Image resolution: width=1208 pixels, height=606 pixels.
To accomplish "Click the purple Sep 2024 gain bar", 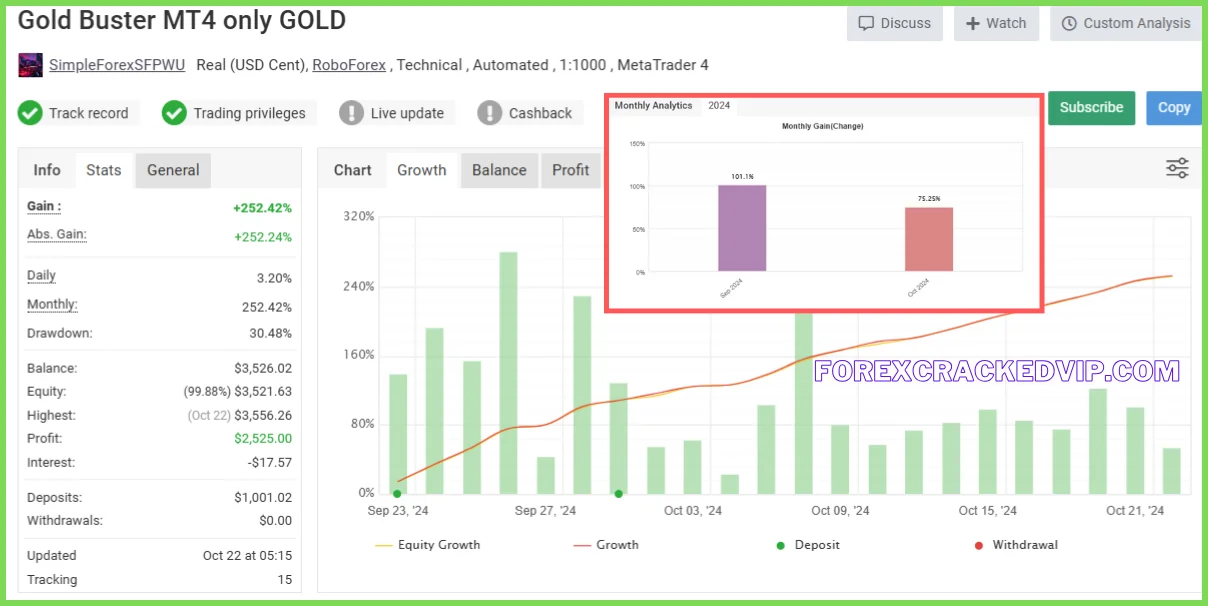I will click(x=742, y=228).
